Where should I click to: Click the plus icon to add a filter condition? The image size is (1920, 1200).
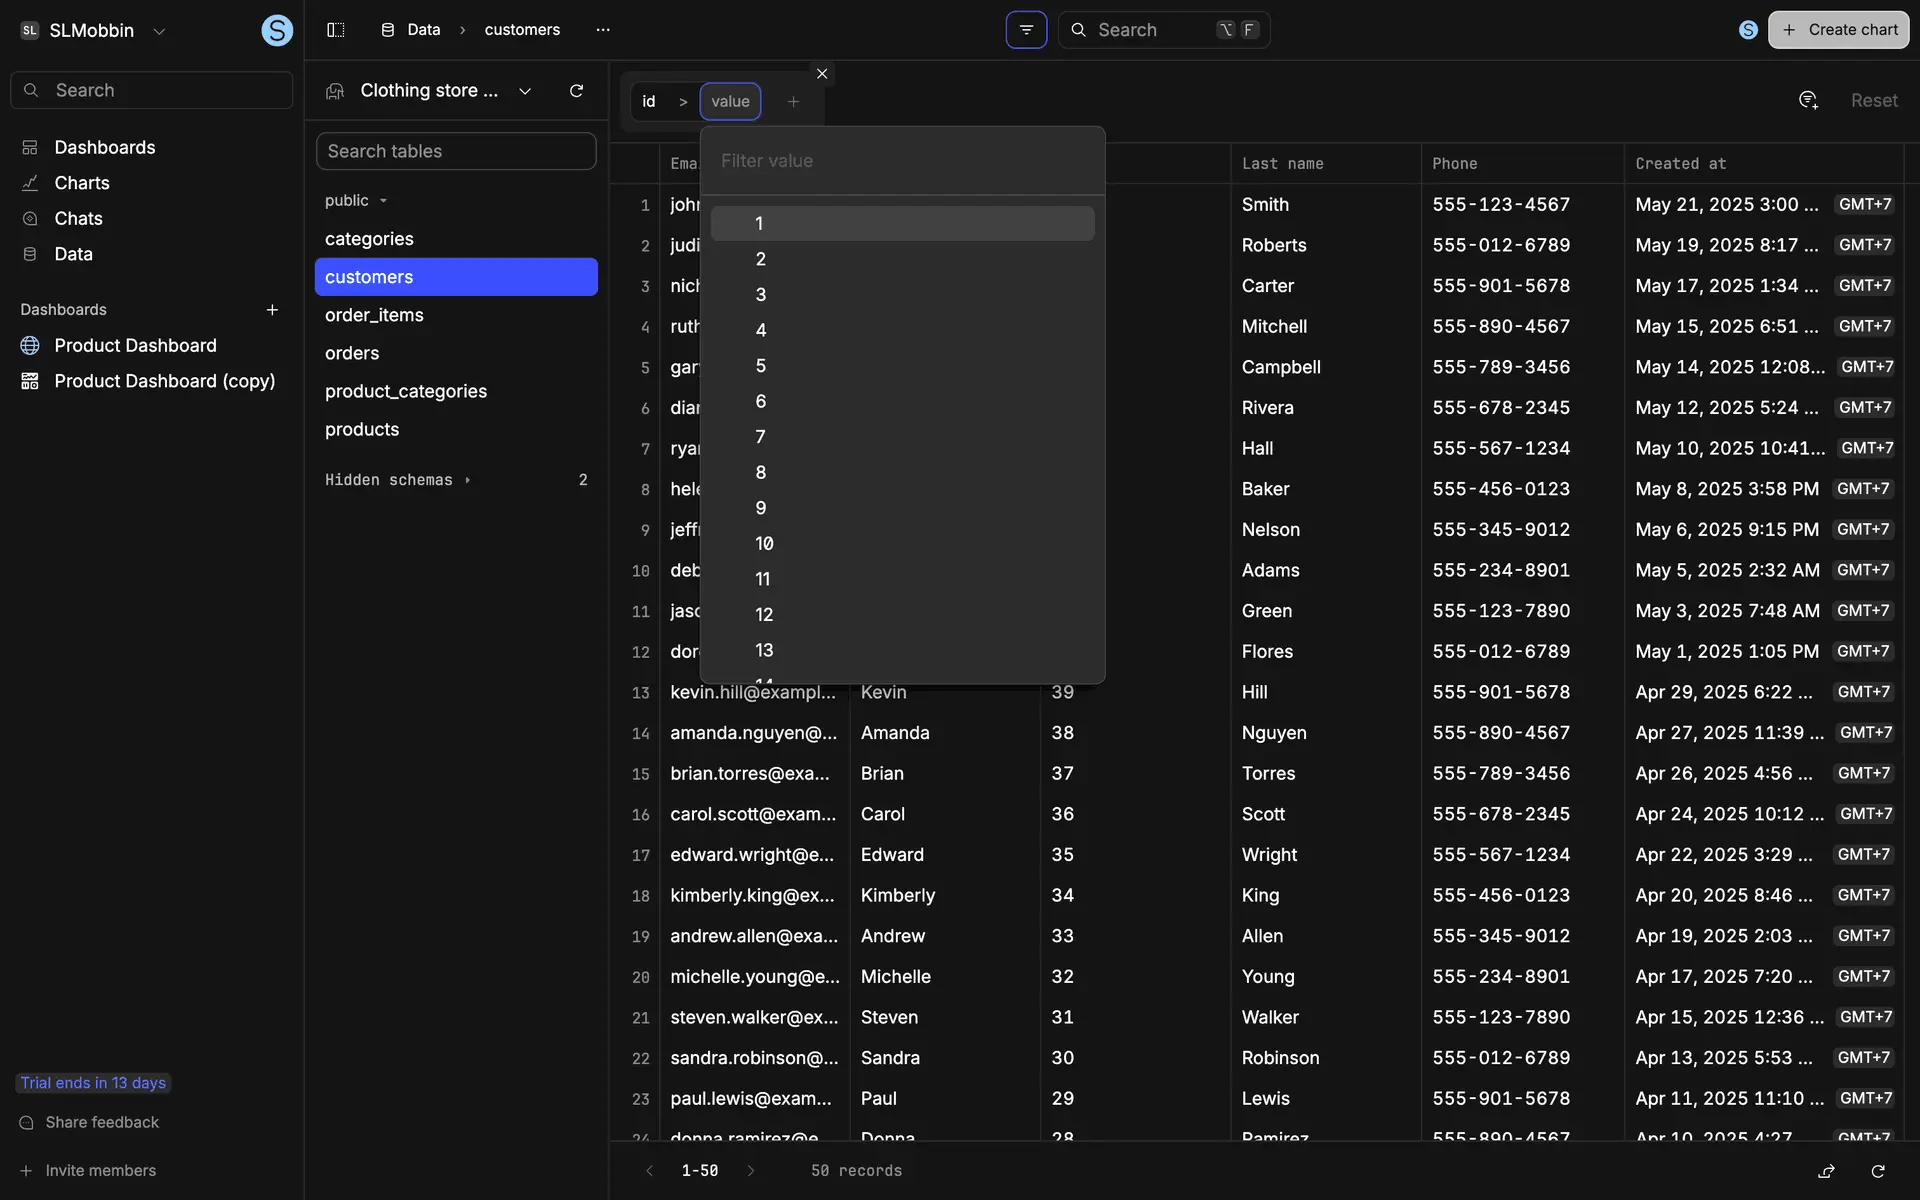coord(793,102)
